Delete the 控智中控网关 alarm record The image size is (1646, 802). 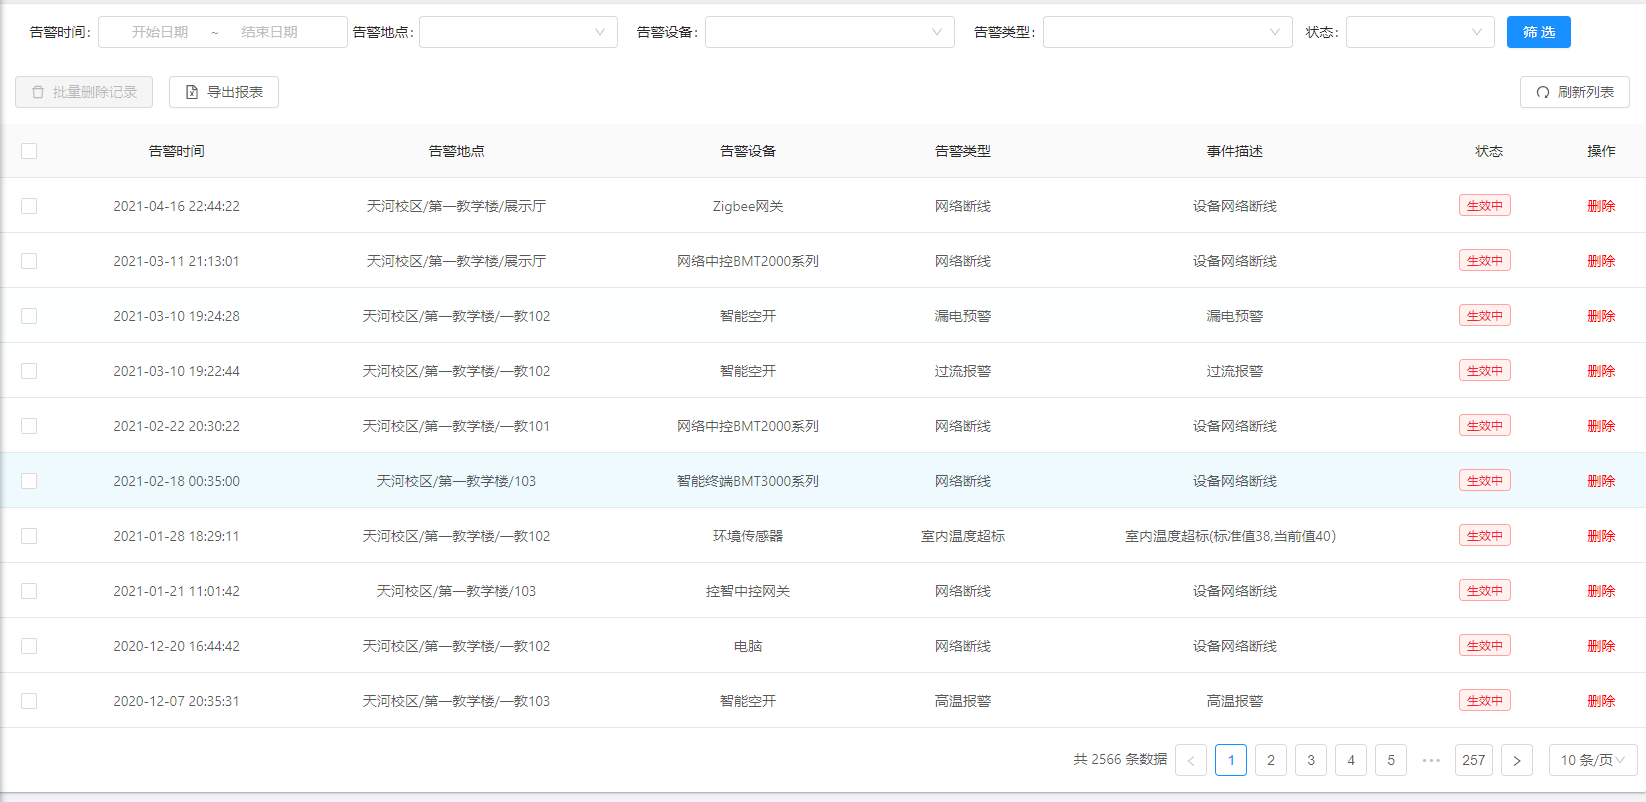coord(1601,591)
